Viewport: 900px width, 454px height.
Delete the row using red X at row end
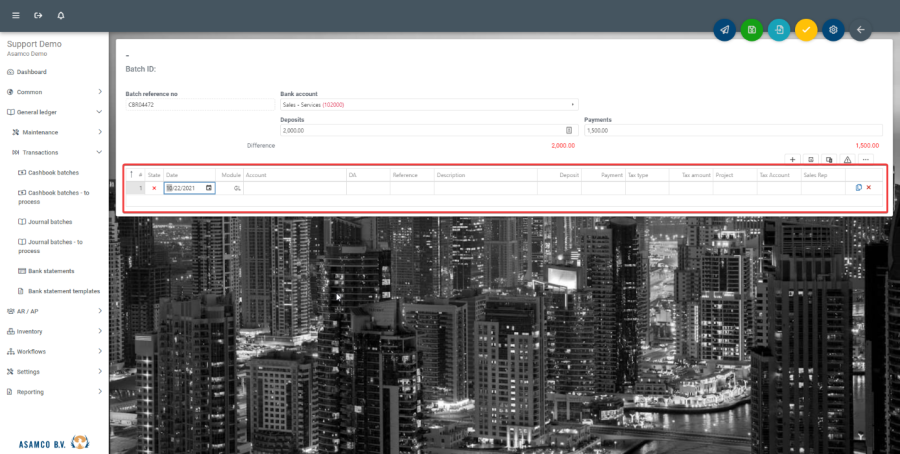tap(868, 188)
